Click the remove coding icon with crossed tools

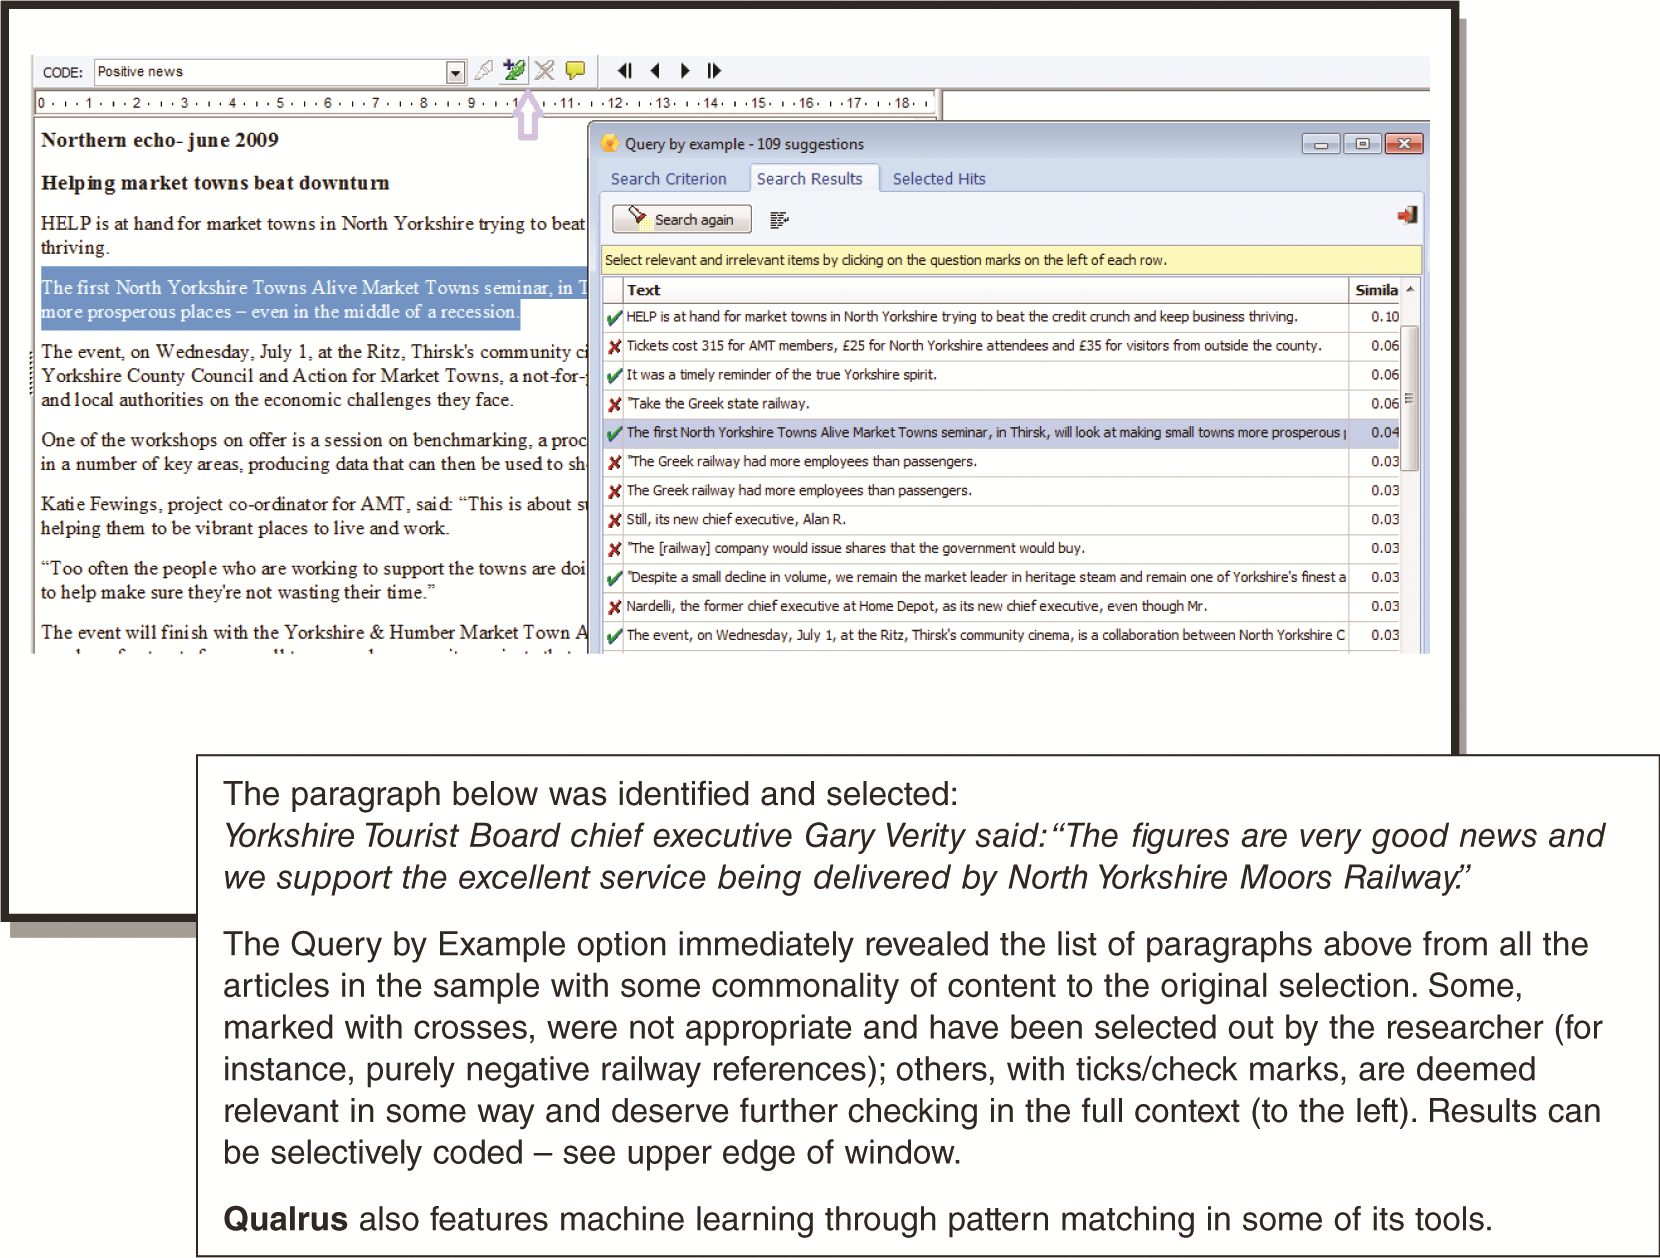(x=544, y=70)
